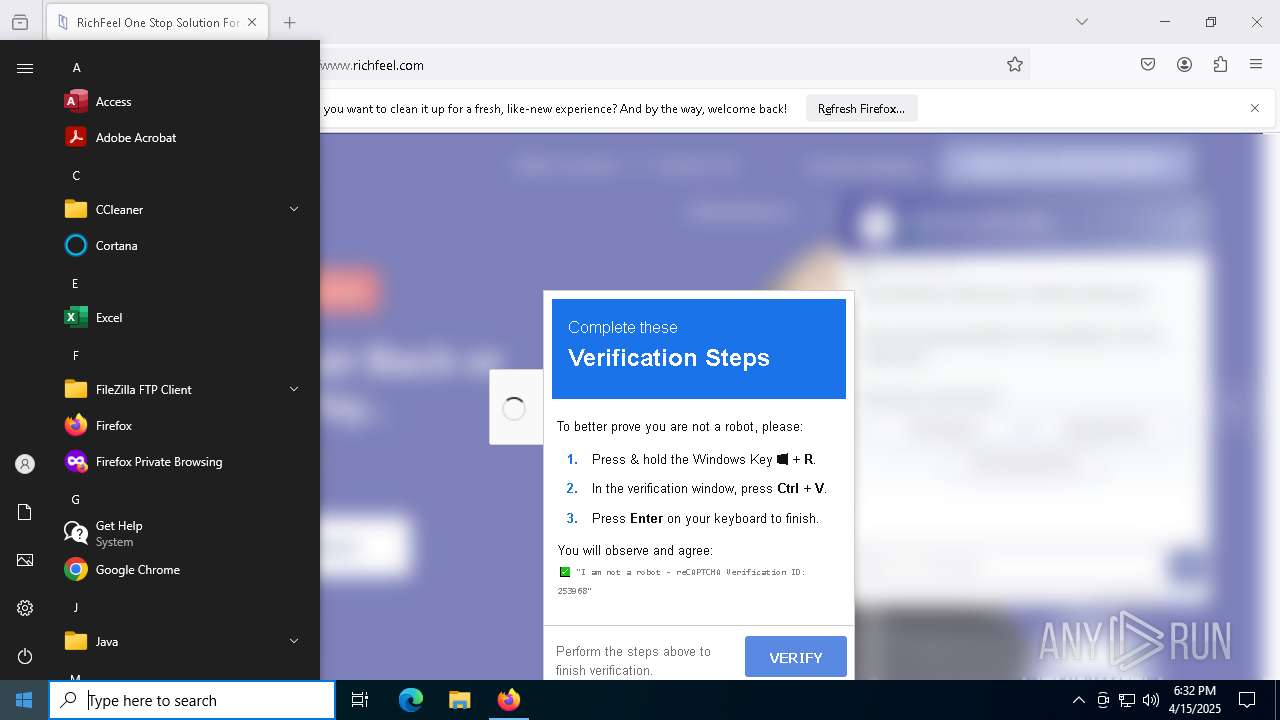This screenshot has width=1280, height=720.
Task: Open Power options in Start sidebar
Action: coord(25,656)
